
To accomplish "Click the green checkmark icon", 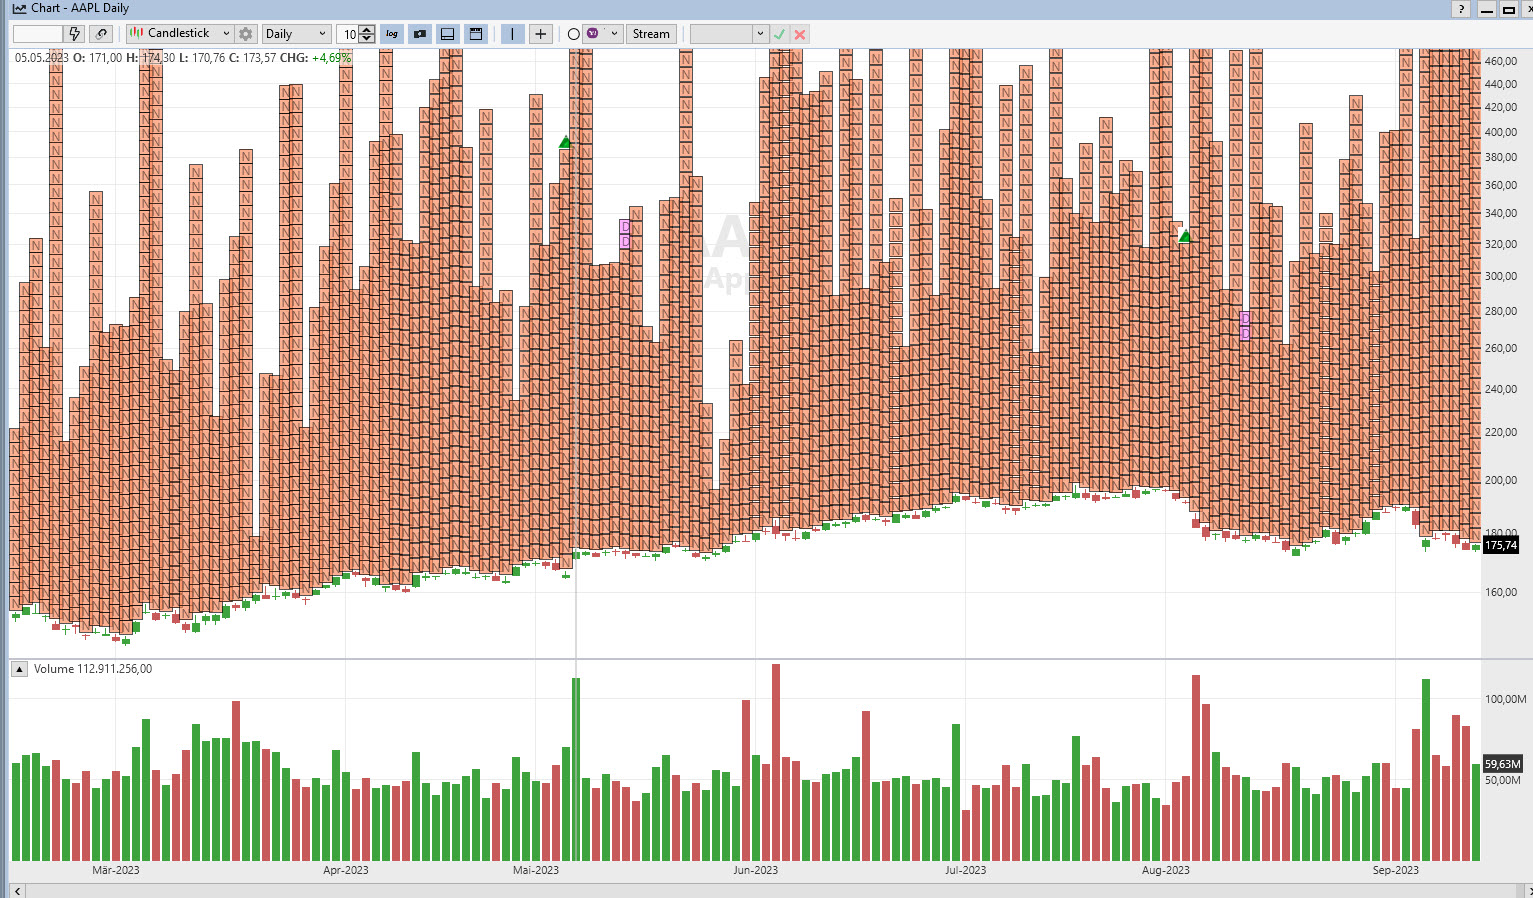I will (780, 34).
